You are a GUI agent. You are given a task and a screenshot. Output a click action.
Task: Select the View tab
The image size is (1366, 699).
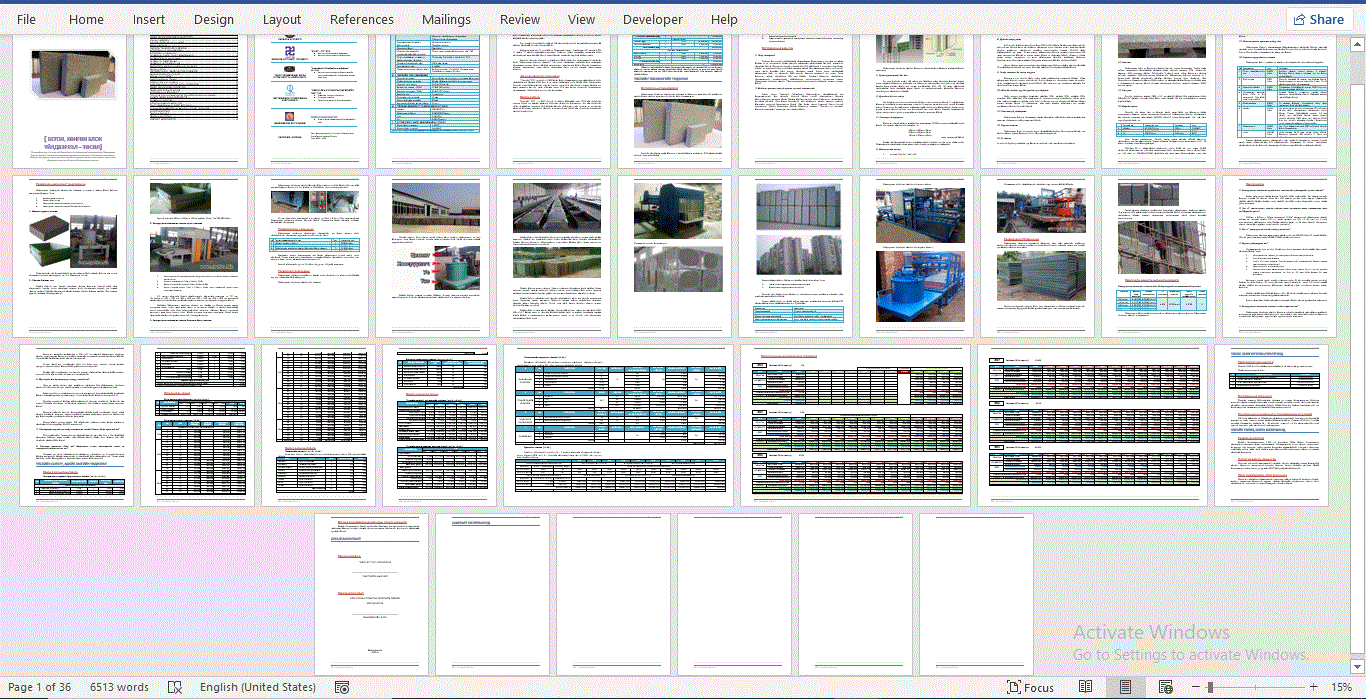click(581, 19)
